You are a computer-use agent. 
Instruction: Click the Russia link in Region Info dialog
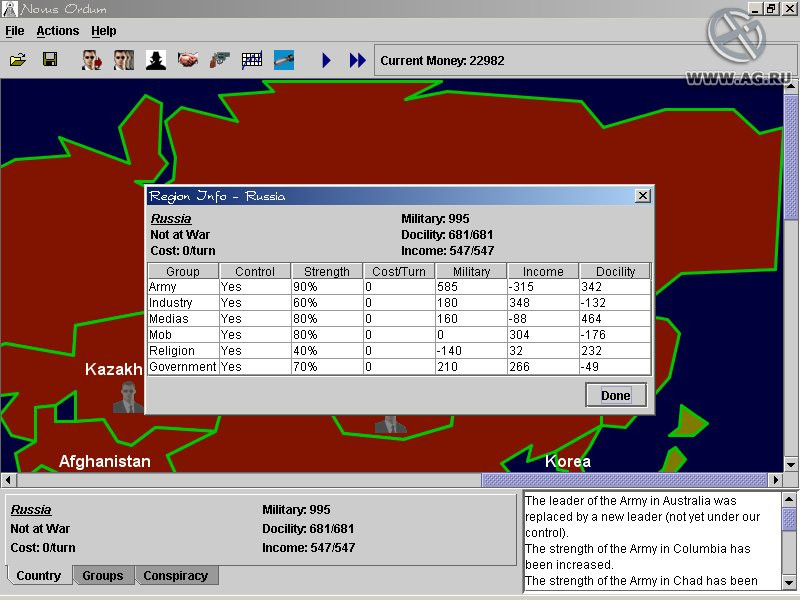pyautogui.click(x=171, y=219)
